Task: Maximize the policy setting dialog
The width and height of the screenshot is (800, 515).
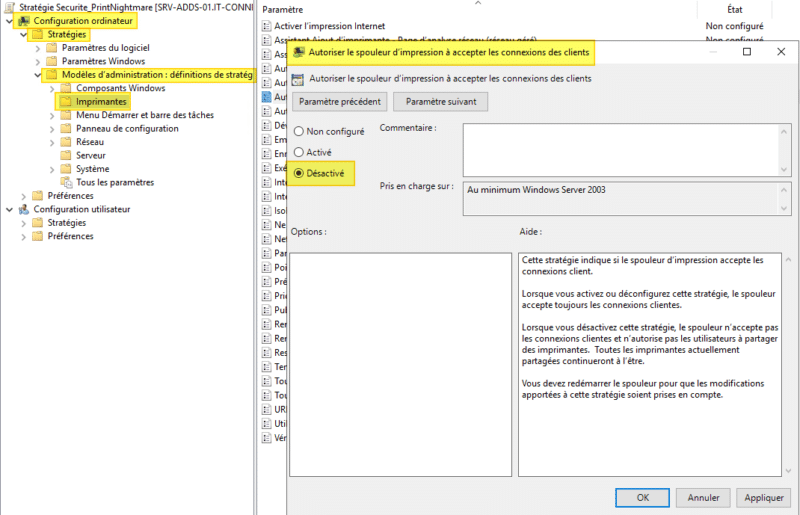Action: pos(747,52)
